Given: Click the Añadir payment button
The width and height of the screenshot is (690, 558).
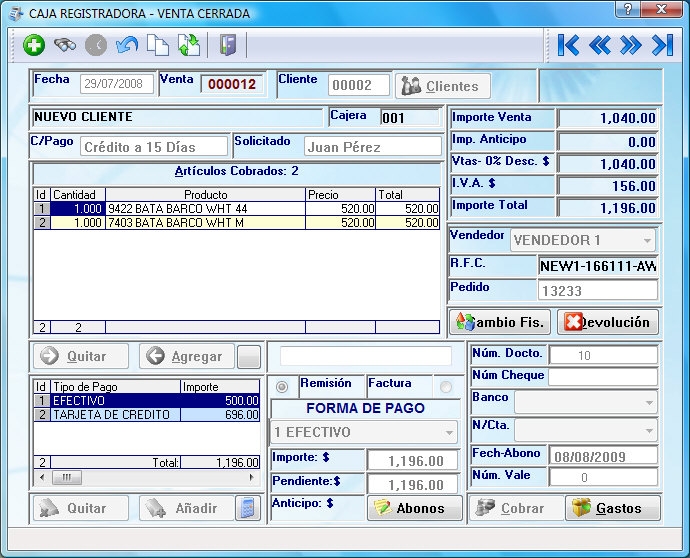Looking at the screenshot, I should tap(187, 508).
